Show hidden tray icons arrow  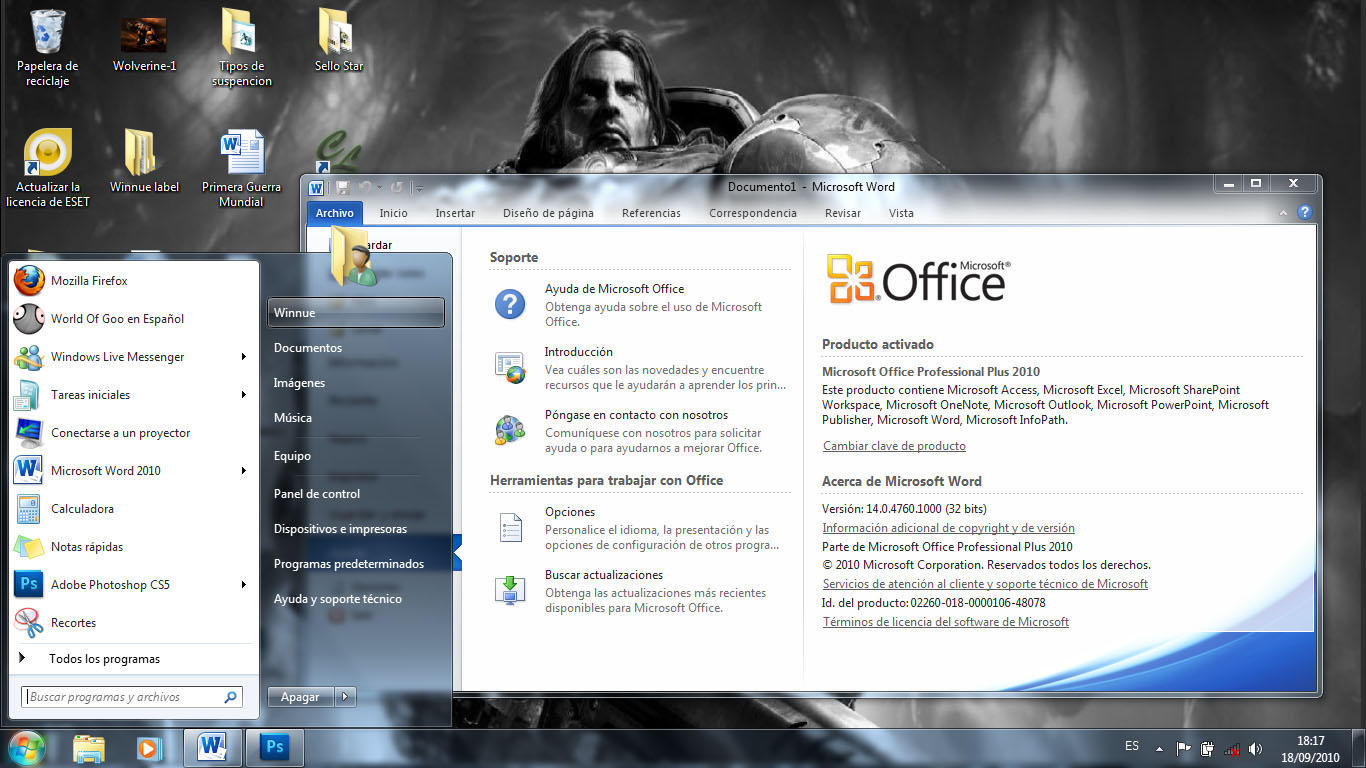(1159, 748)
